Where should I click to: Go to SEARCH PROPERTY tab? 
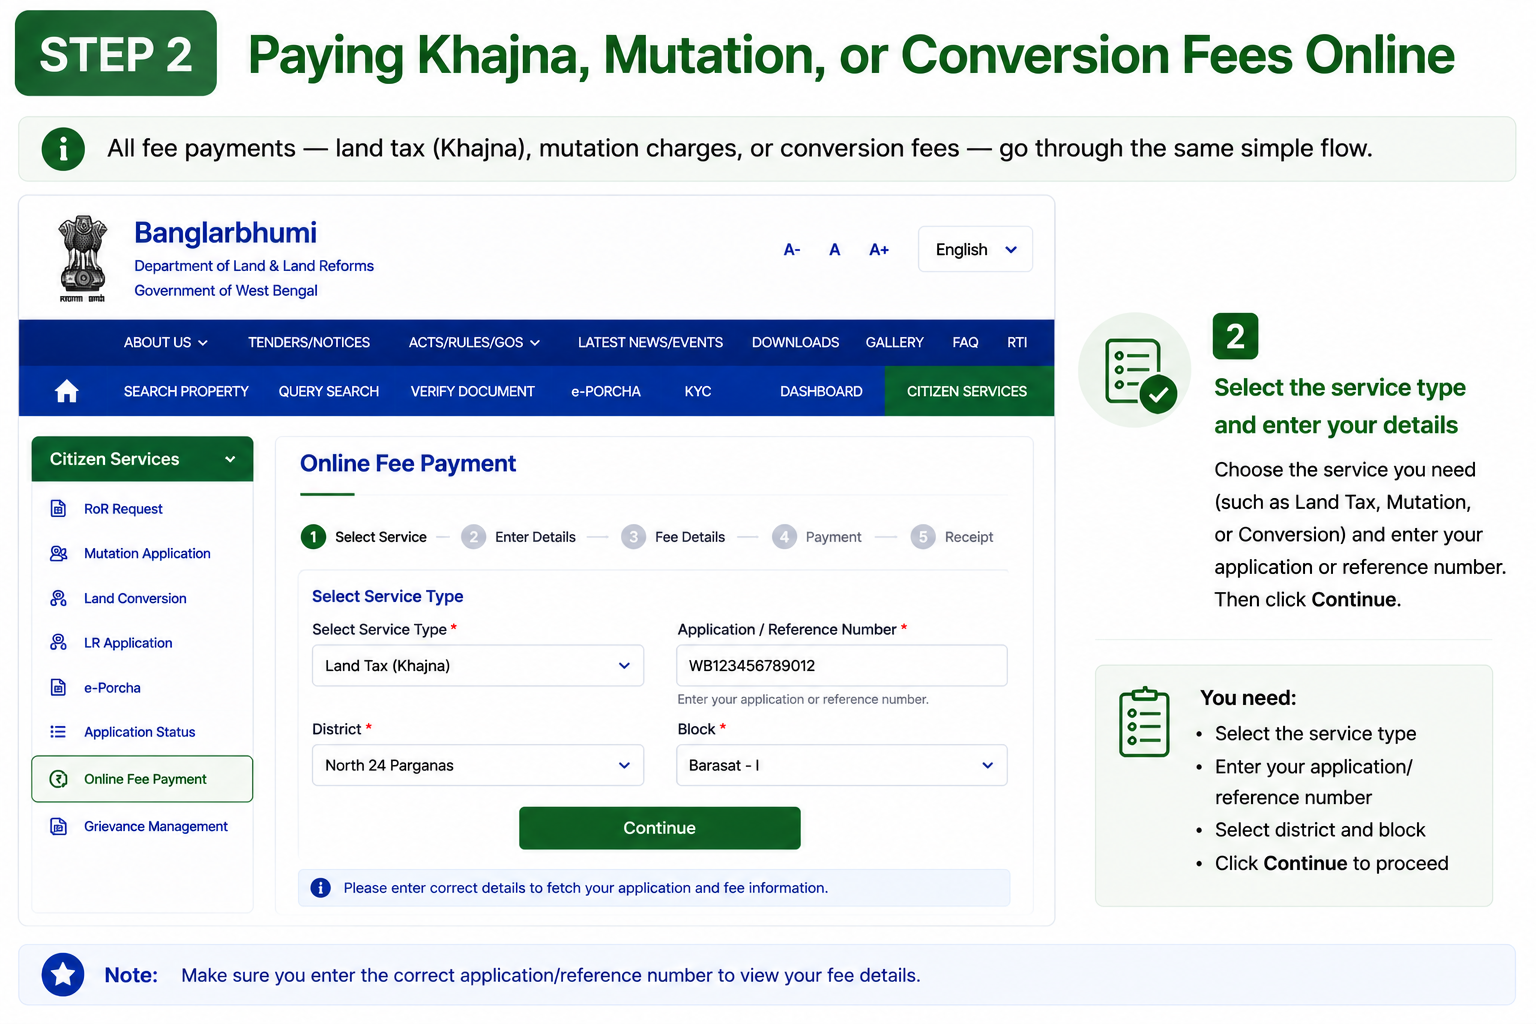point(186,391)
